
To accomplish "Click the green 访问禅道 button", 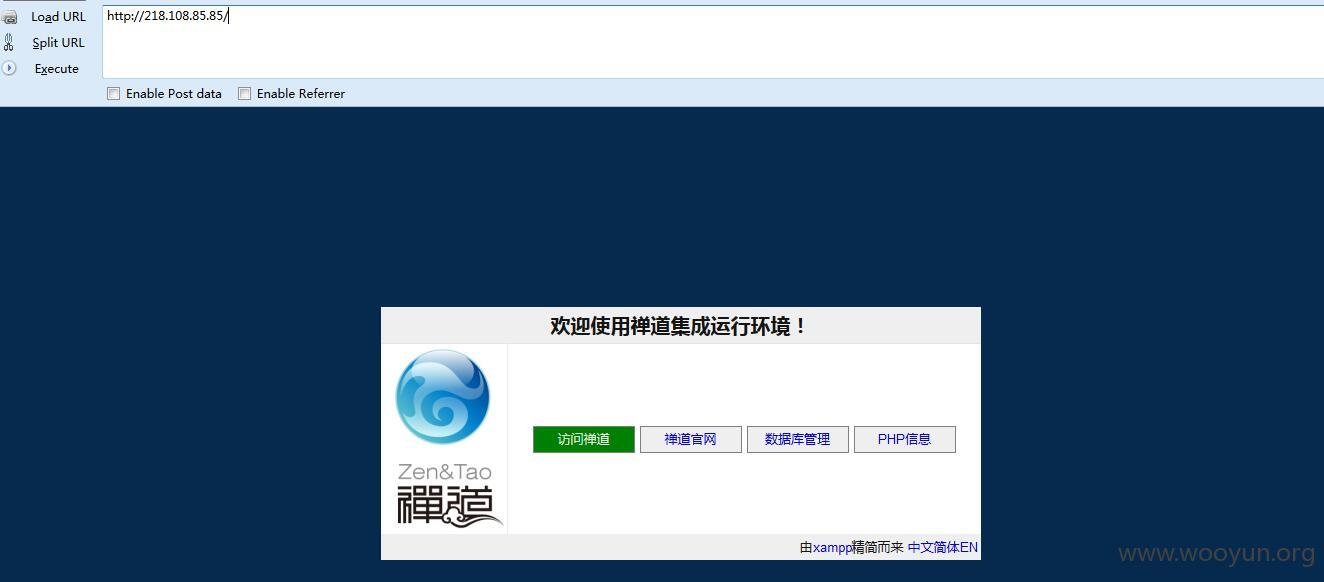I will (x=584, y=439).
